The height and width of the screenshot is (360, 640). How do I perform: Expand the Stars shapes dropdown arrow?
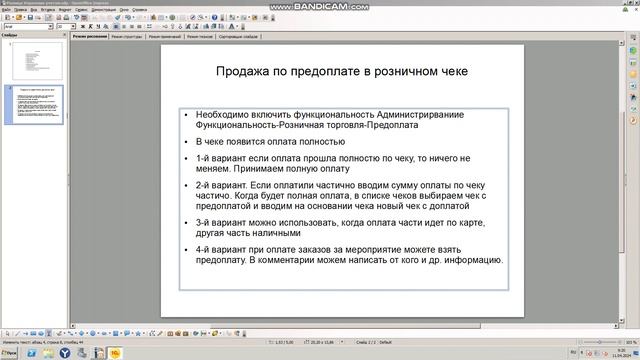point(144,333)
